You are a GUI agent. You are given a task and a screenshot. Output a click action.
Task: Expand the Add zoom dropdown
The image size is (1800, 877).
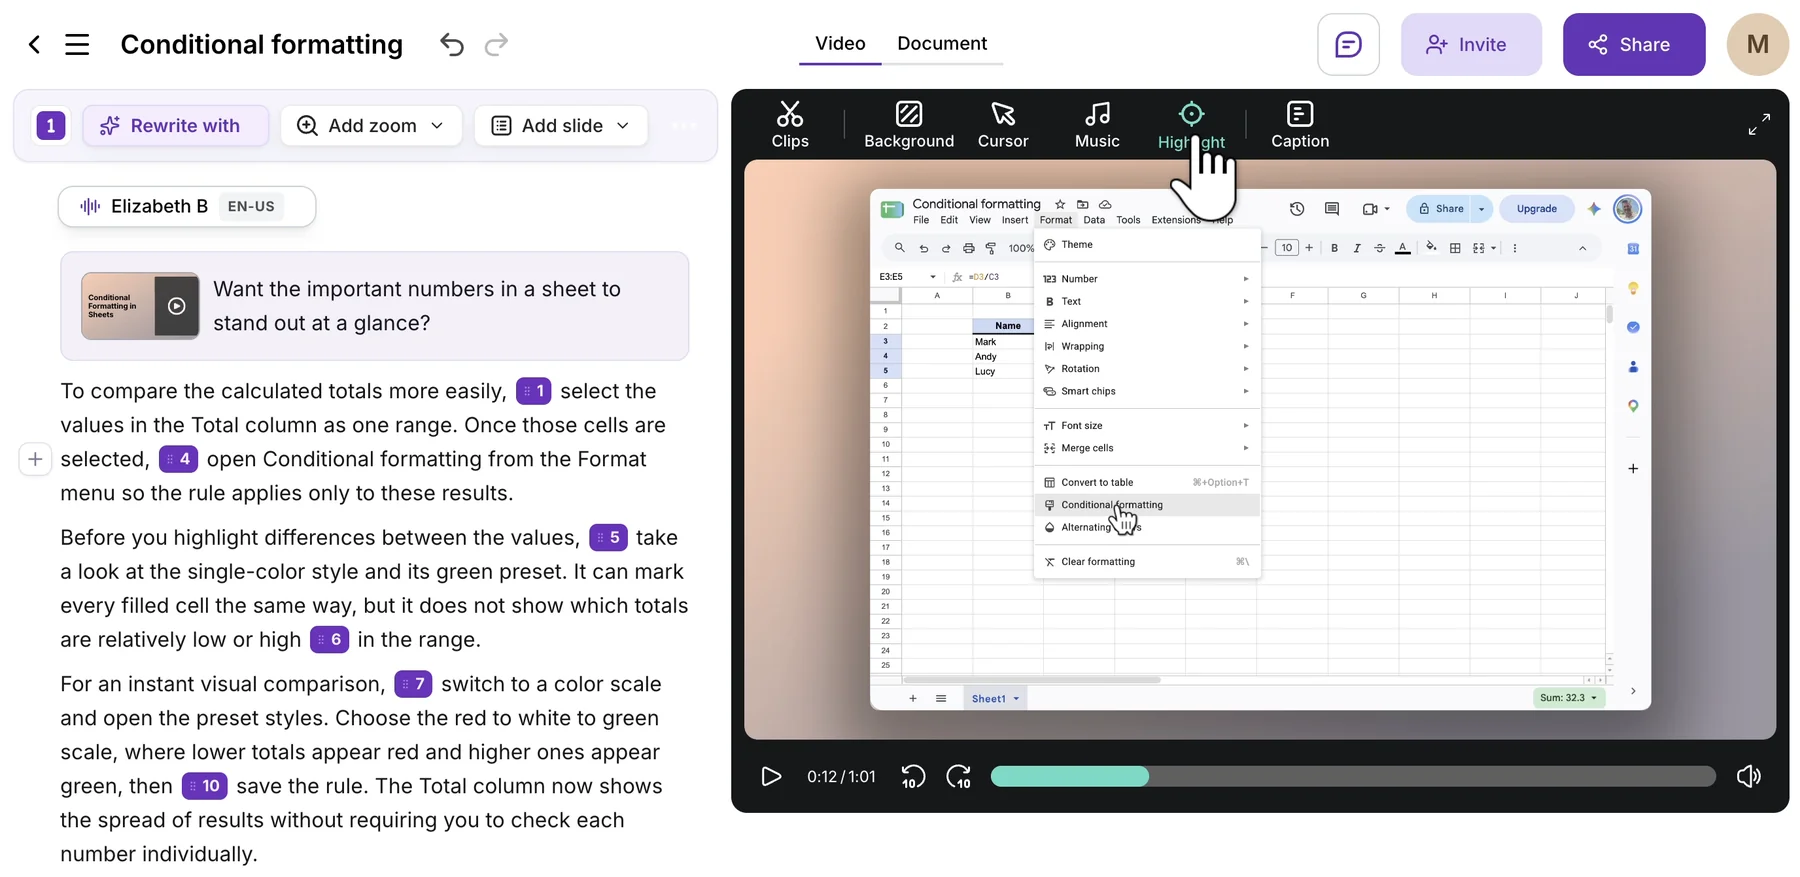pyautogui.click(x=371, y=126)
